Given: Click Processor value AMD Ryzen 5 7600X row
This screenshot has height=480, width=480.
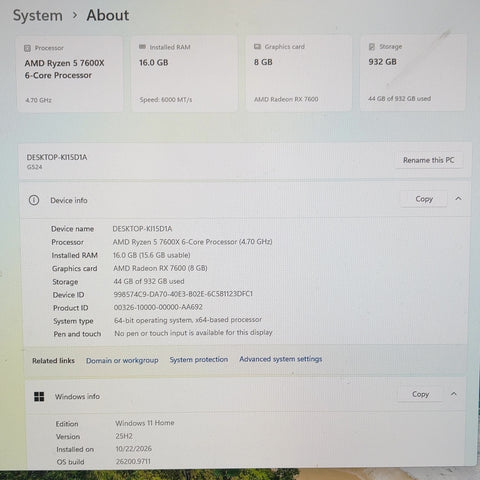Looking at the screenshot, I should click(192, 242).
